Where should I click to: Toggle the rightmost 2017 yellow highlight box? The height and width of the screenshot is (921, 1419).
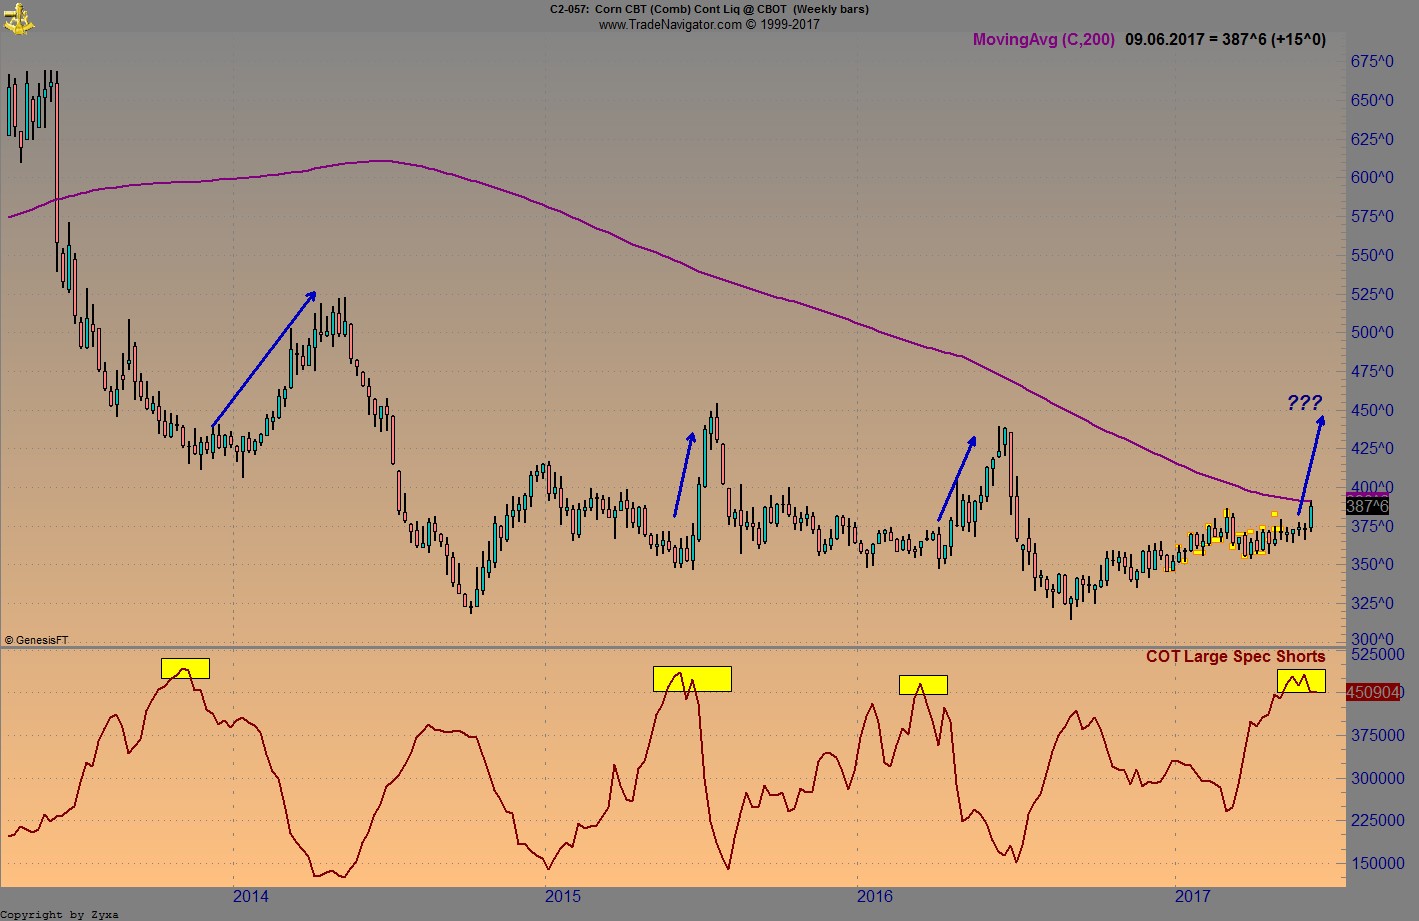point(1302,681)
